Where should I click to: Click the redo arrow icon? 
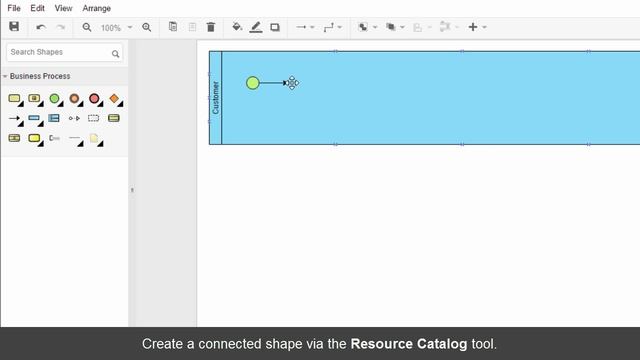[61, 27]
